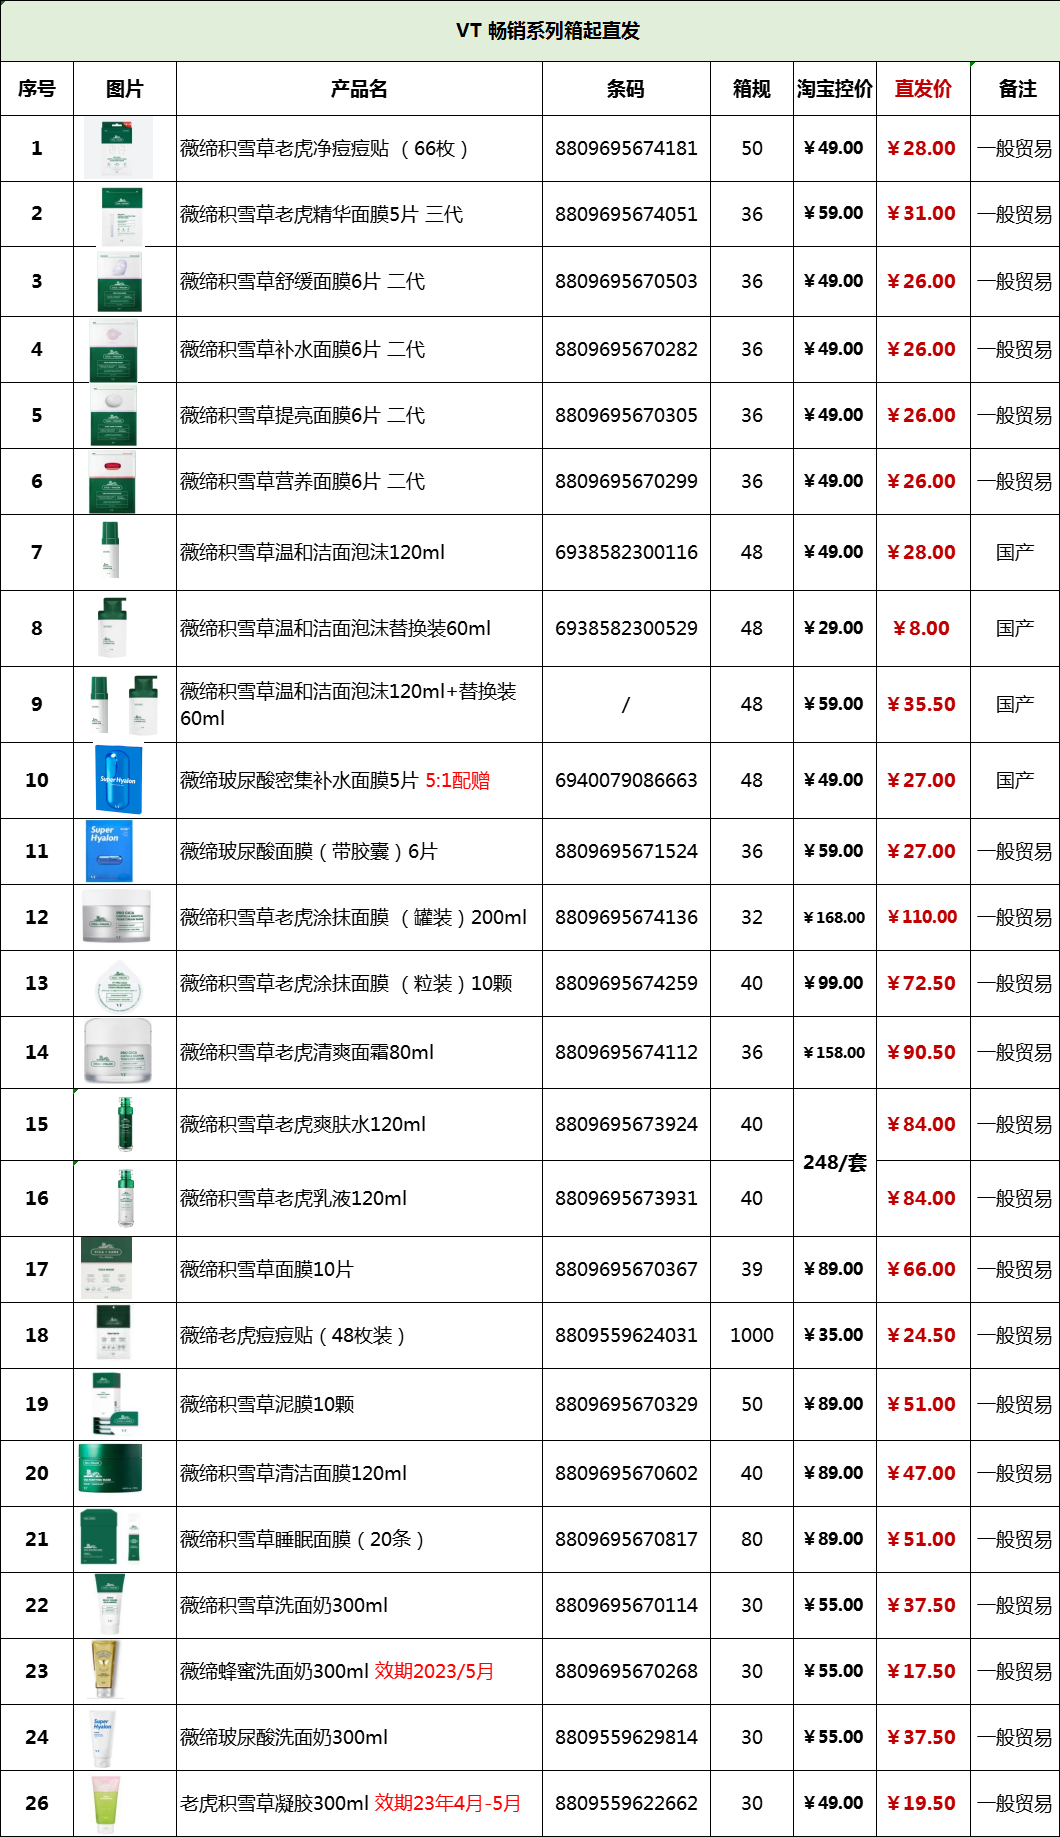Click the 淘宝控价 column header
The image size is (1060, 1837).
pos(835,89)
